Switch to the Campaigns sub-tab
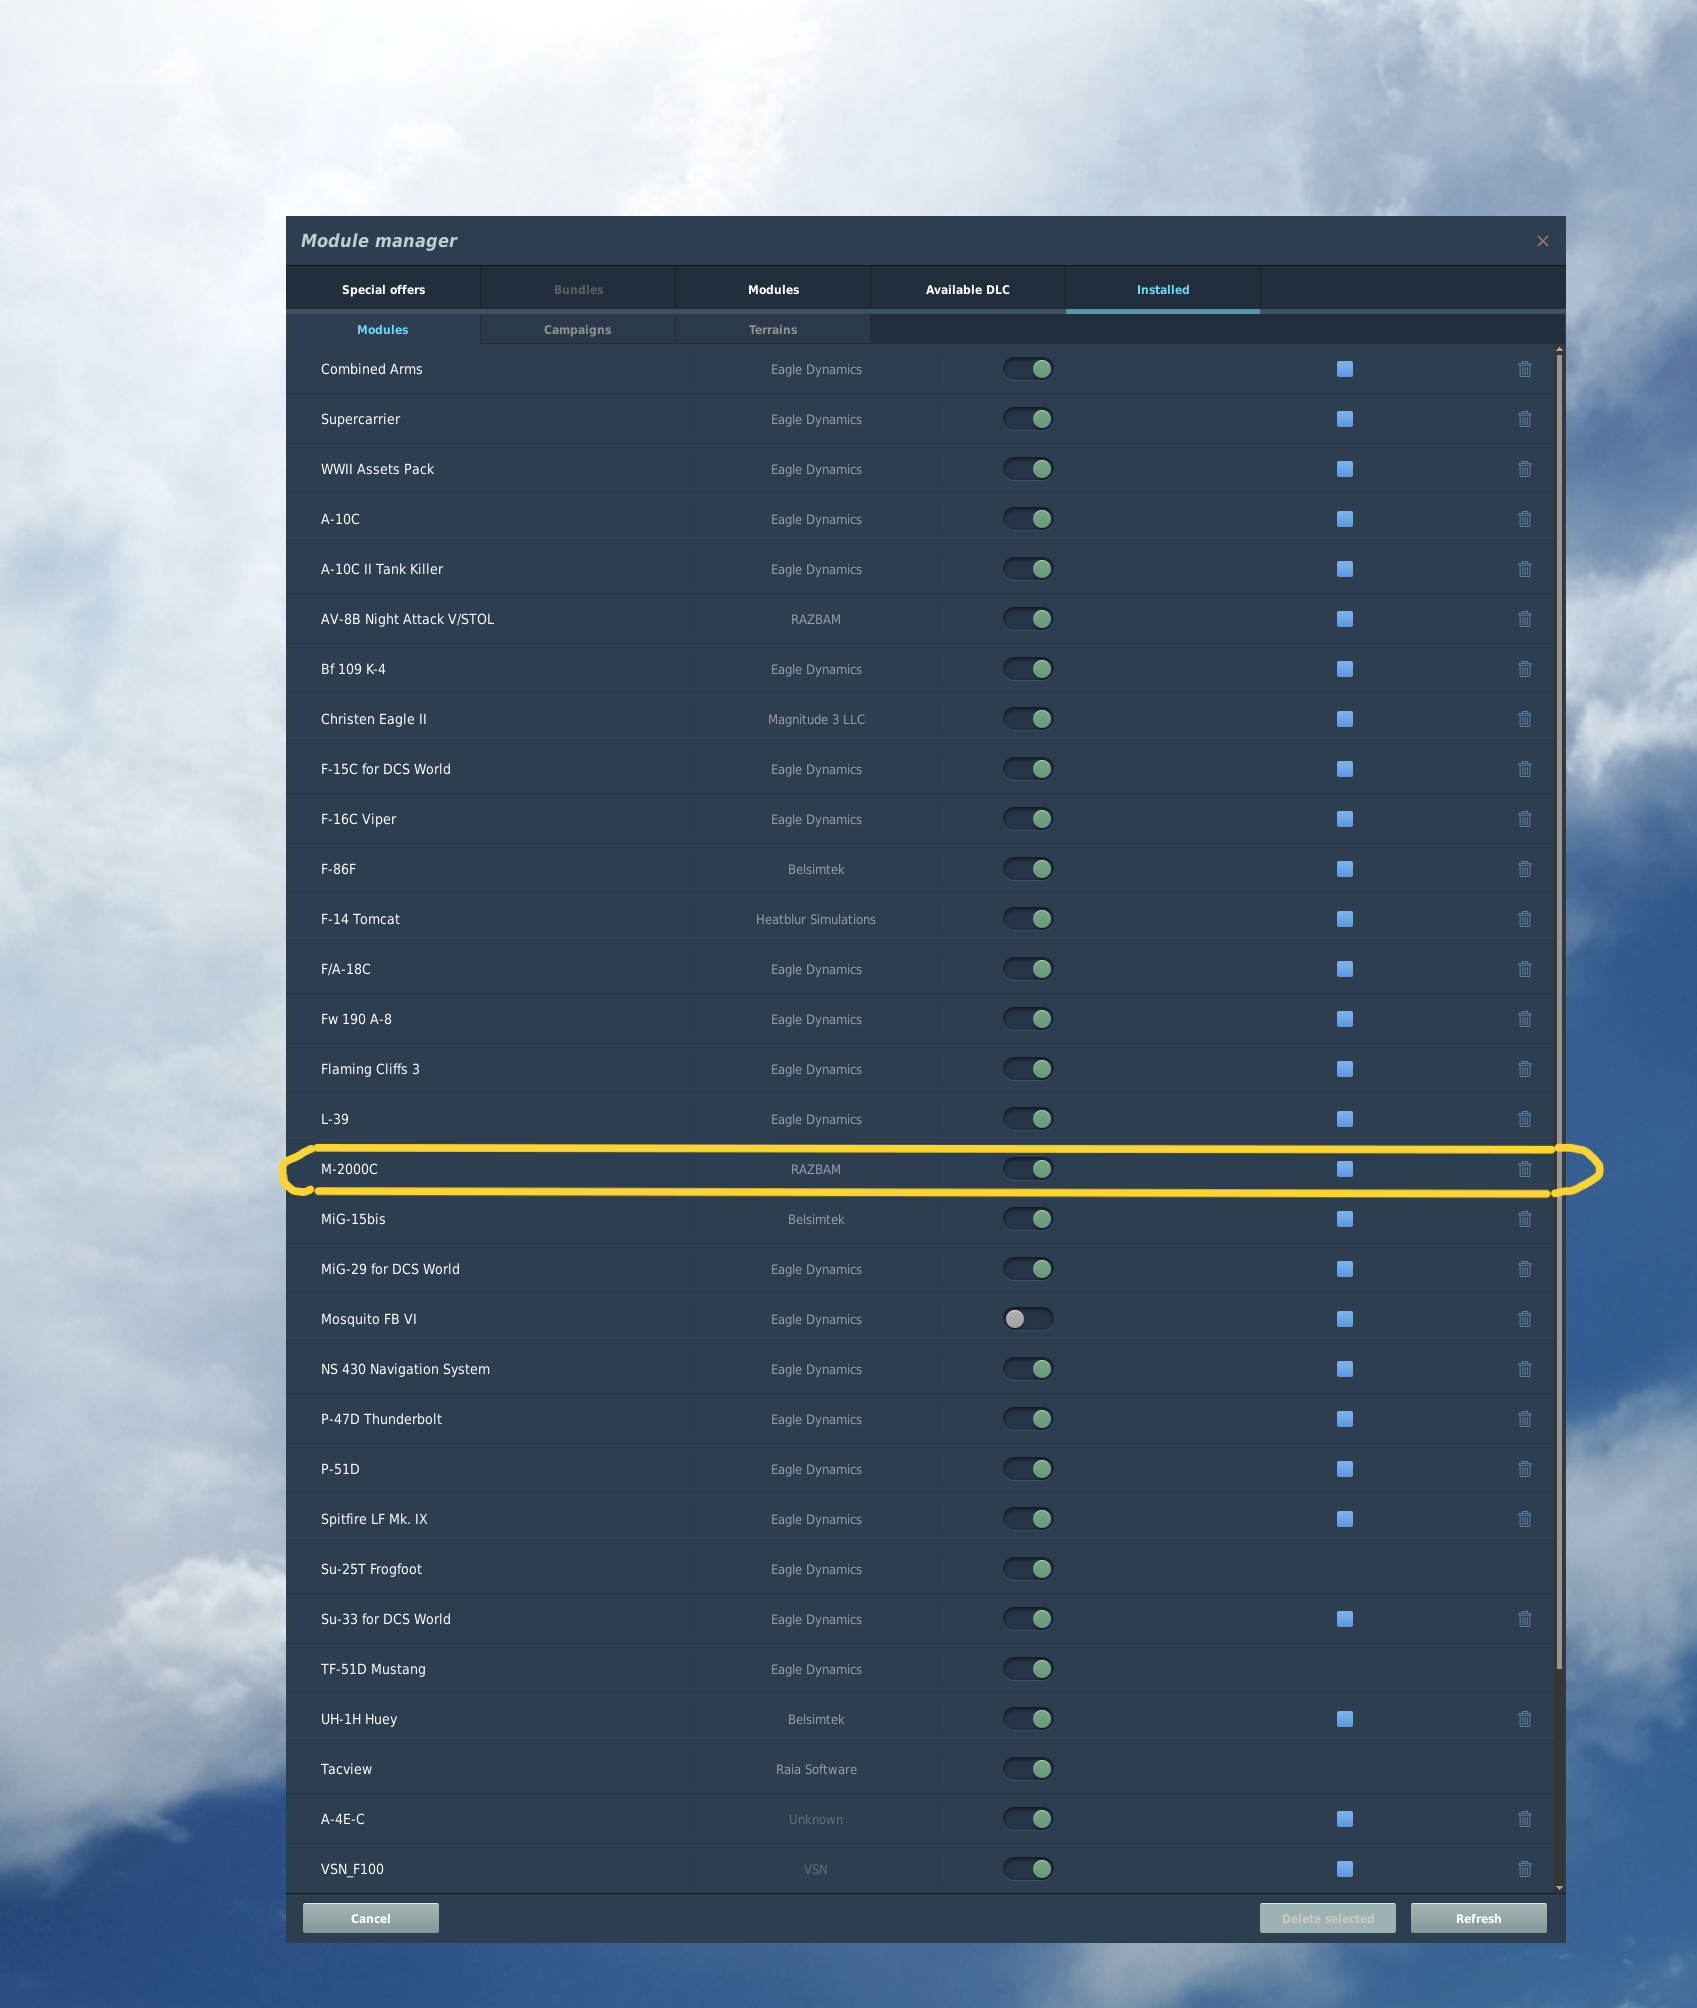Viewport: 1697px width, 2008px height. tap(578, 330)
